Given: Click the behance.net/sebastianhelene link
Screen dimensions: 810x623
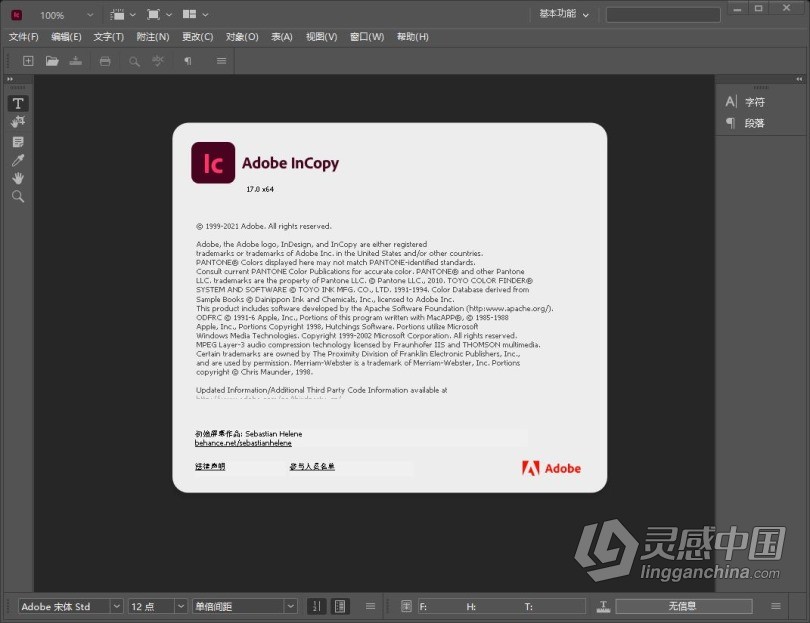Looking at the screenshot, I should pyautogui.click(x=243, y=443).
